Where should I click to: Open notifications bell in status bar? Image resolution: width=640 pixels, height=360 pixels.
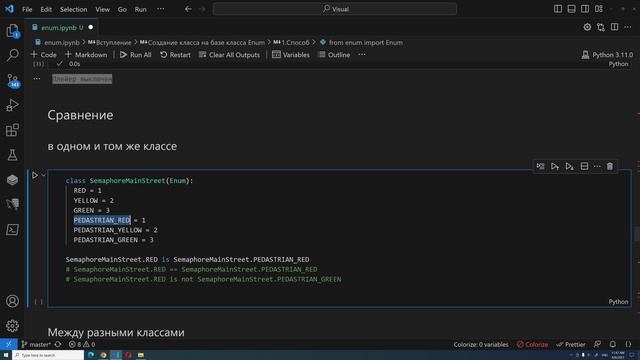[x=612, y=344]
